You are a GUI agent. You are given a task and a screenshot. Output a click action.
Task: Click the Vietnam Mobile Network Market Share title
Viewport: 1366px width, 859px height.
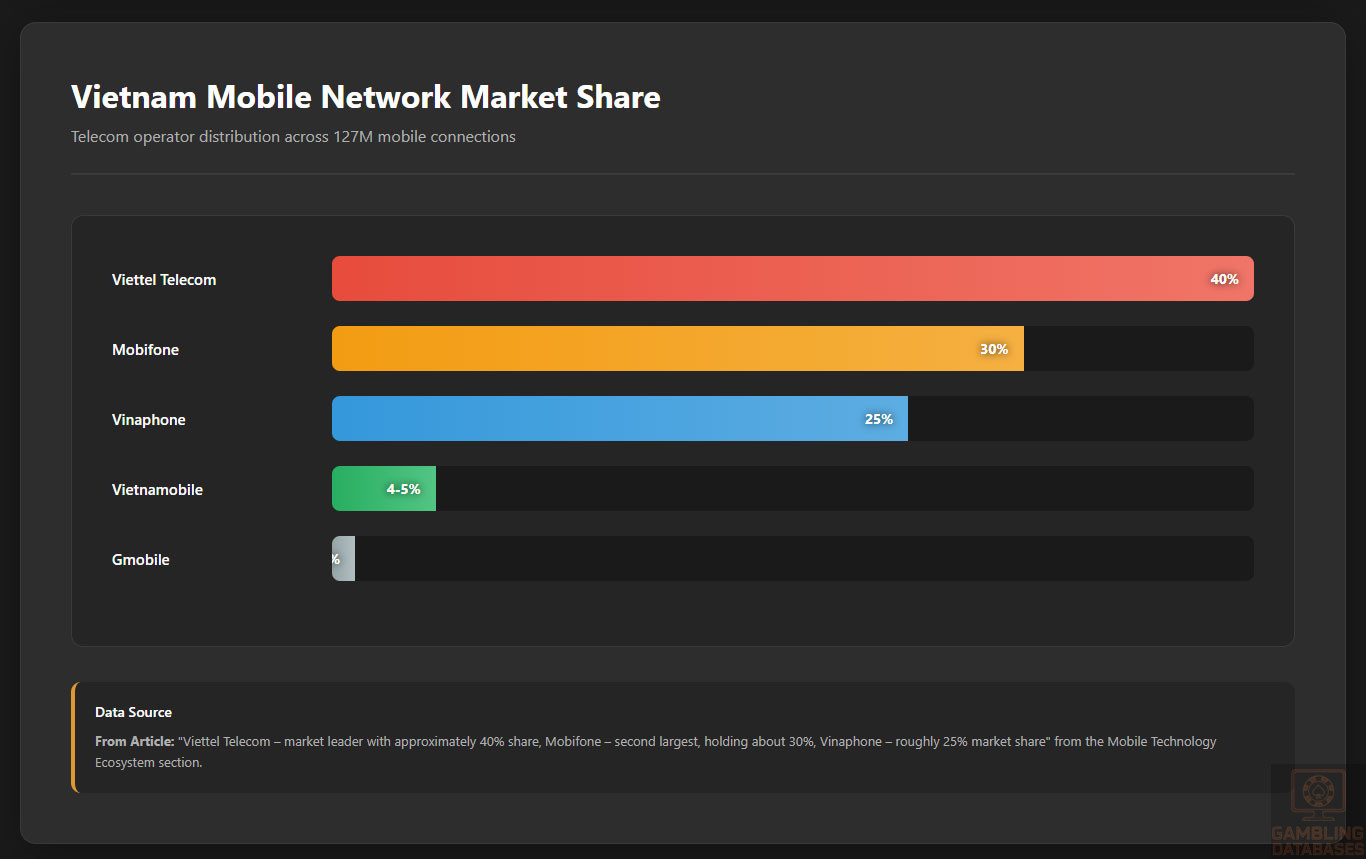coord(365,98)
